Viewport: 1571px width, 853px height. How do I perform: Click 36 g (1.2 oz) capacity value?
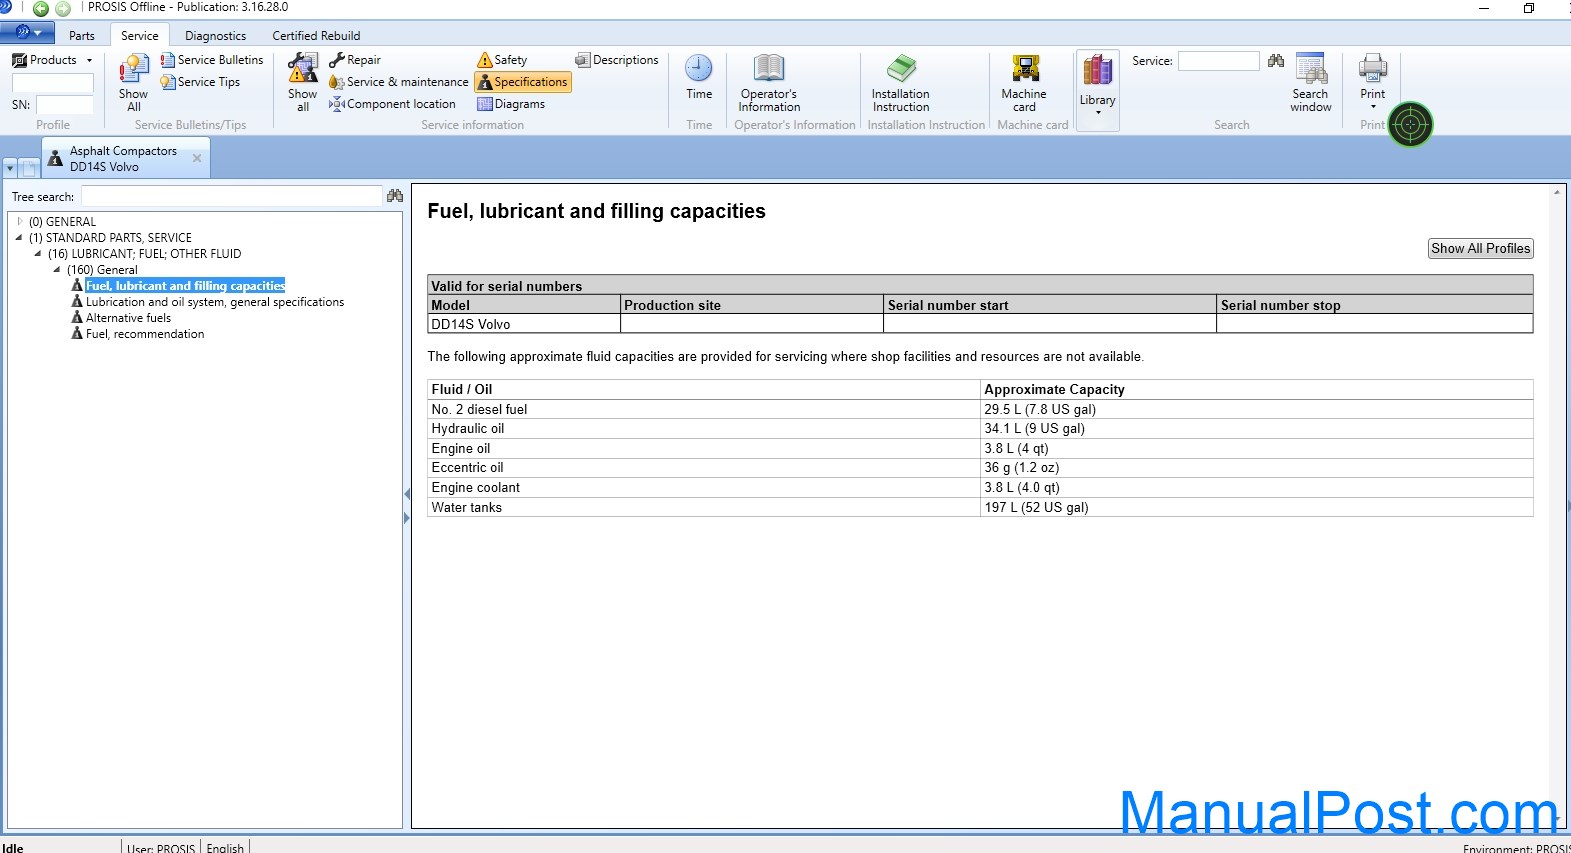tap(1022, 467)
